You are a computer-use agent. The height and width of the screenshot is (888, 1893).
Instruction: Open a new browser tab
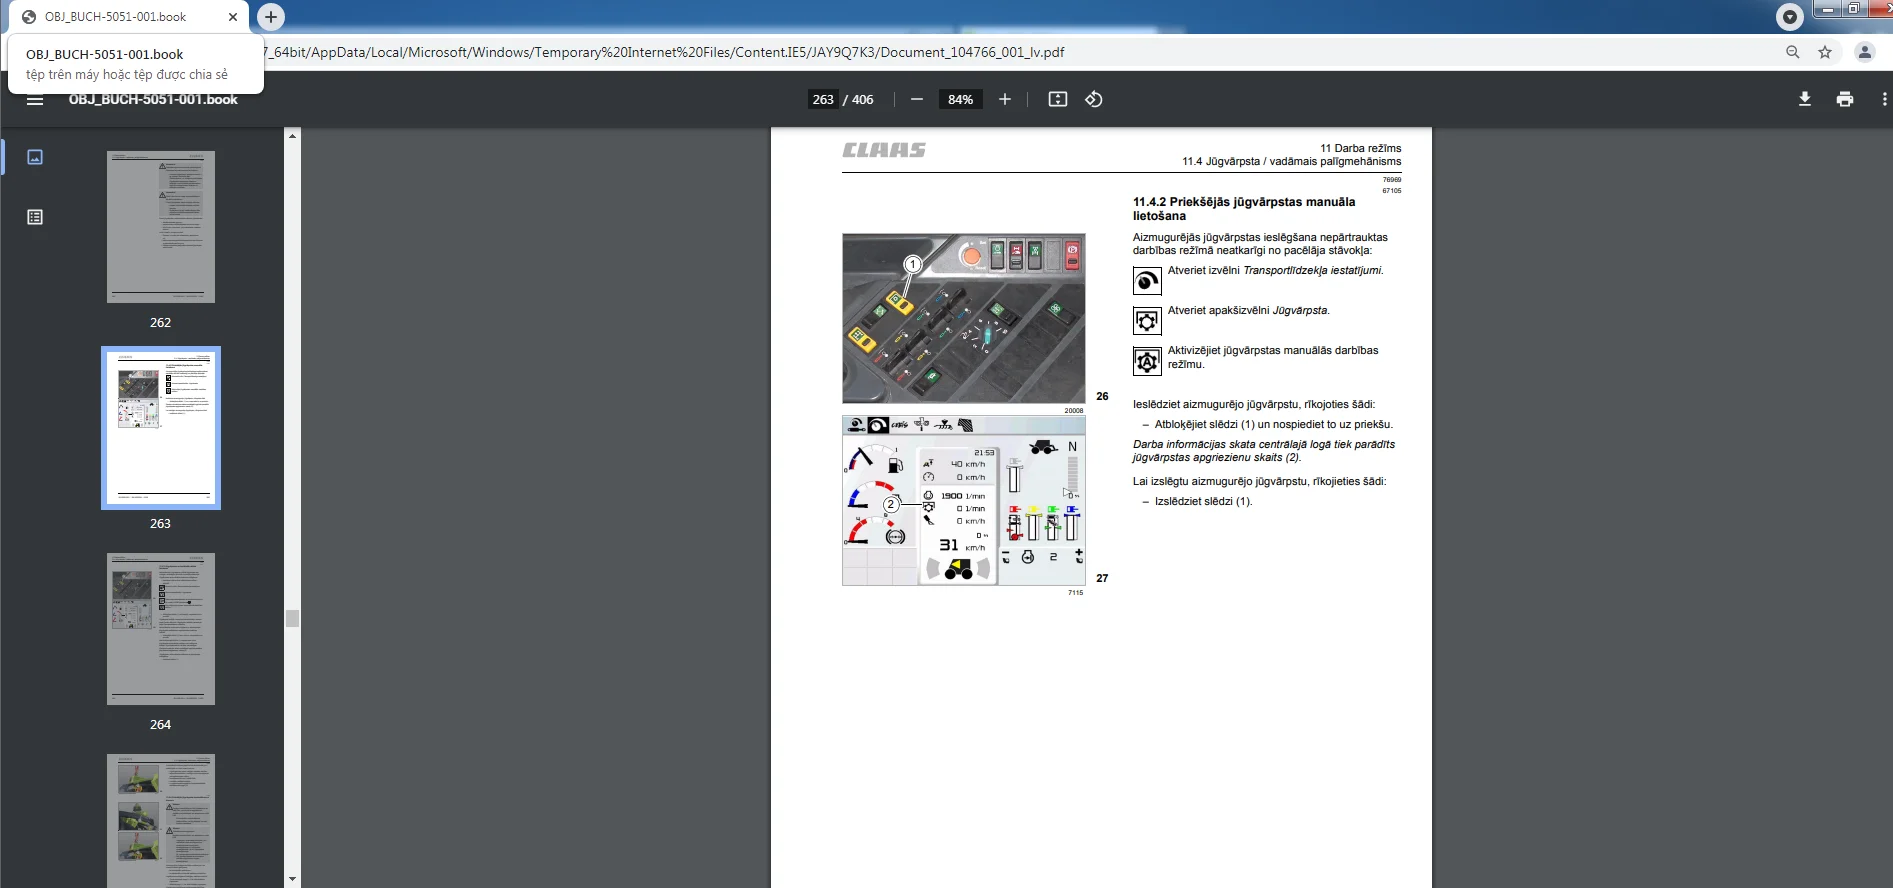tap(271, 17)
